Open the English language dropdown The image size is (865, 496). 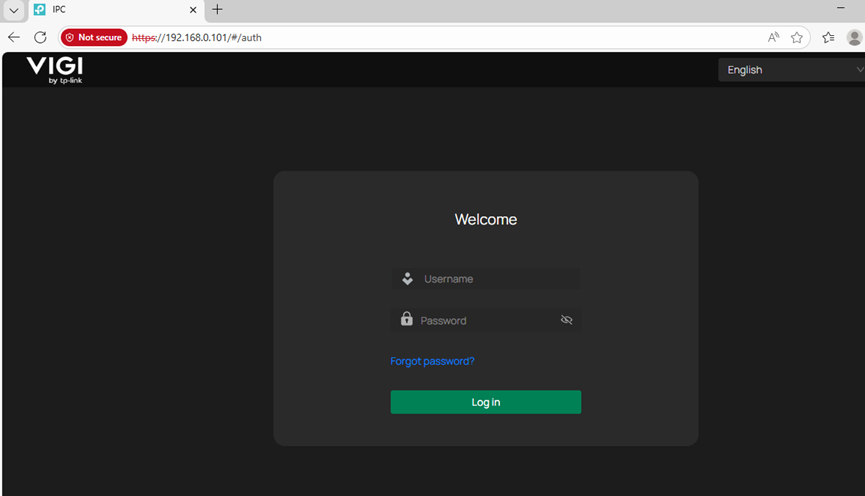pos(792,70)
